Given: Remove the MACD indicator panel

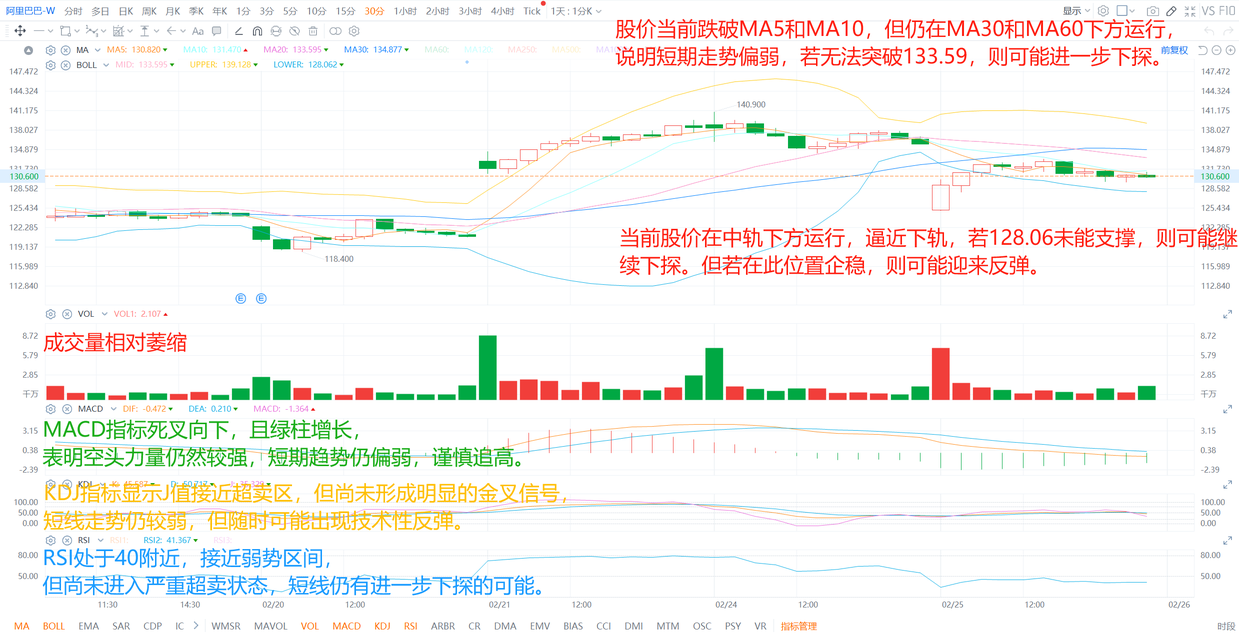Looking at the screenshot, I should (66, 409).
